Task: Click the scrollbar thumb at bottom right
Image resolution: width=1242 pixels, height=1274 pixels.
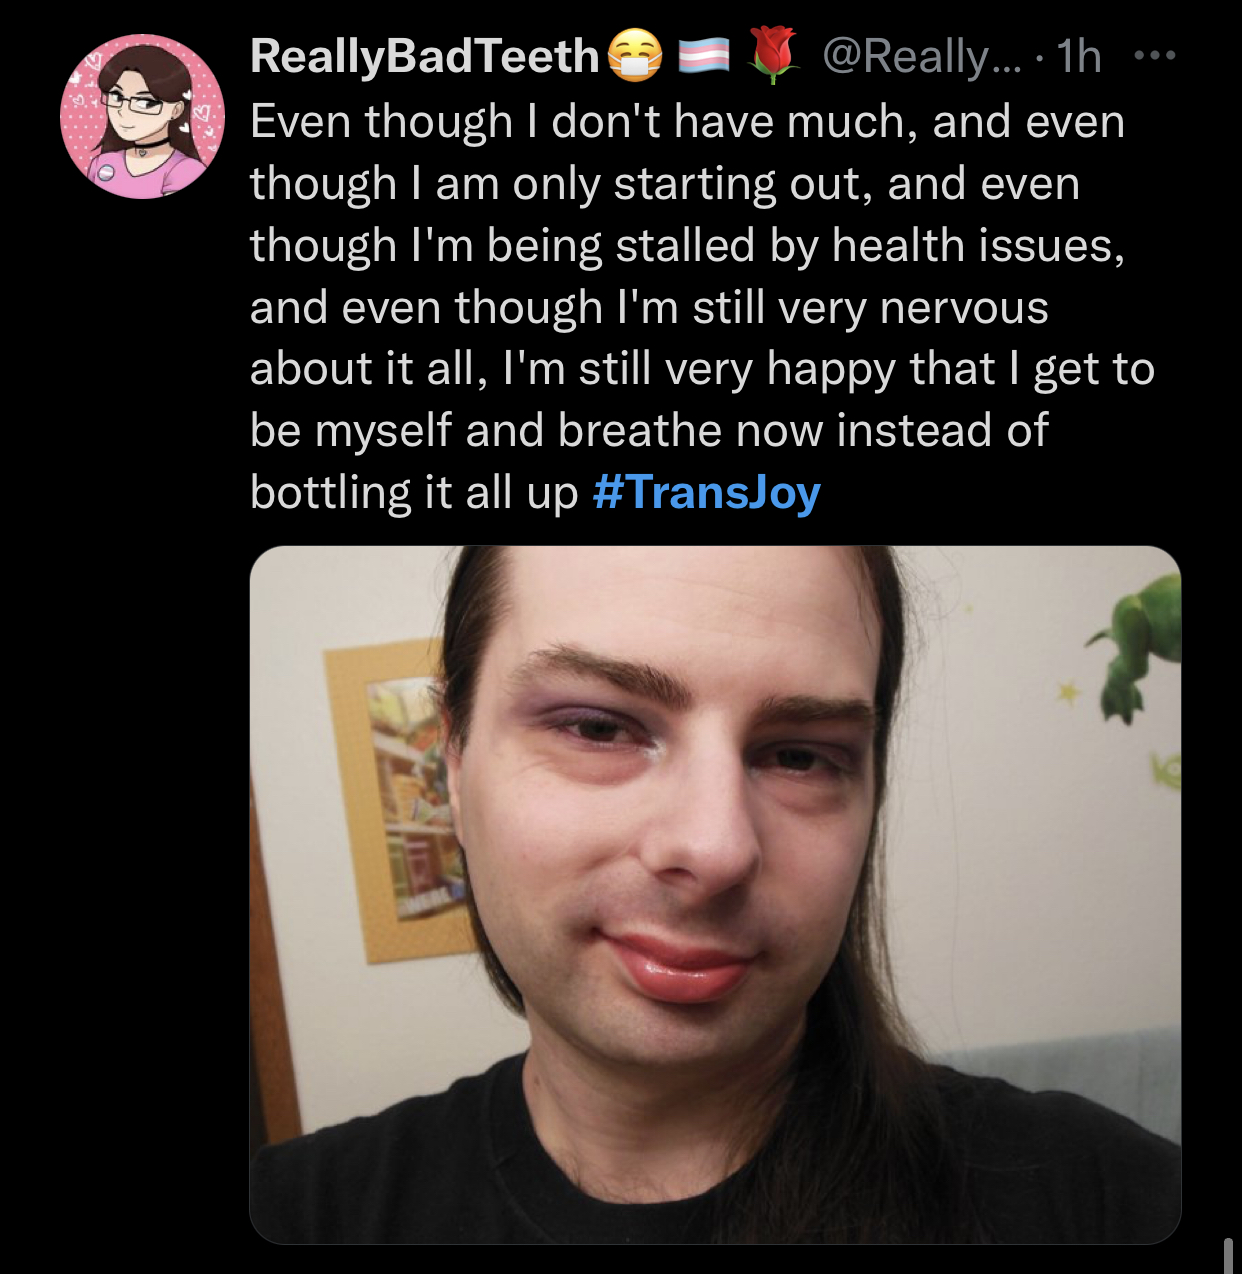Action: (x=1228, y=1255)
